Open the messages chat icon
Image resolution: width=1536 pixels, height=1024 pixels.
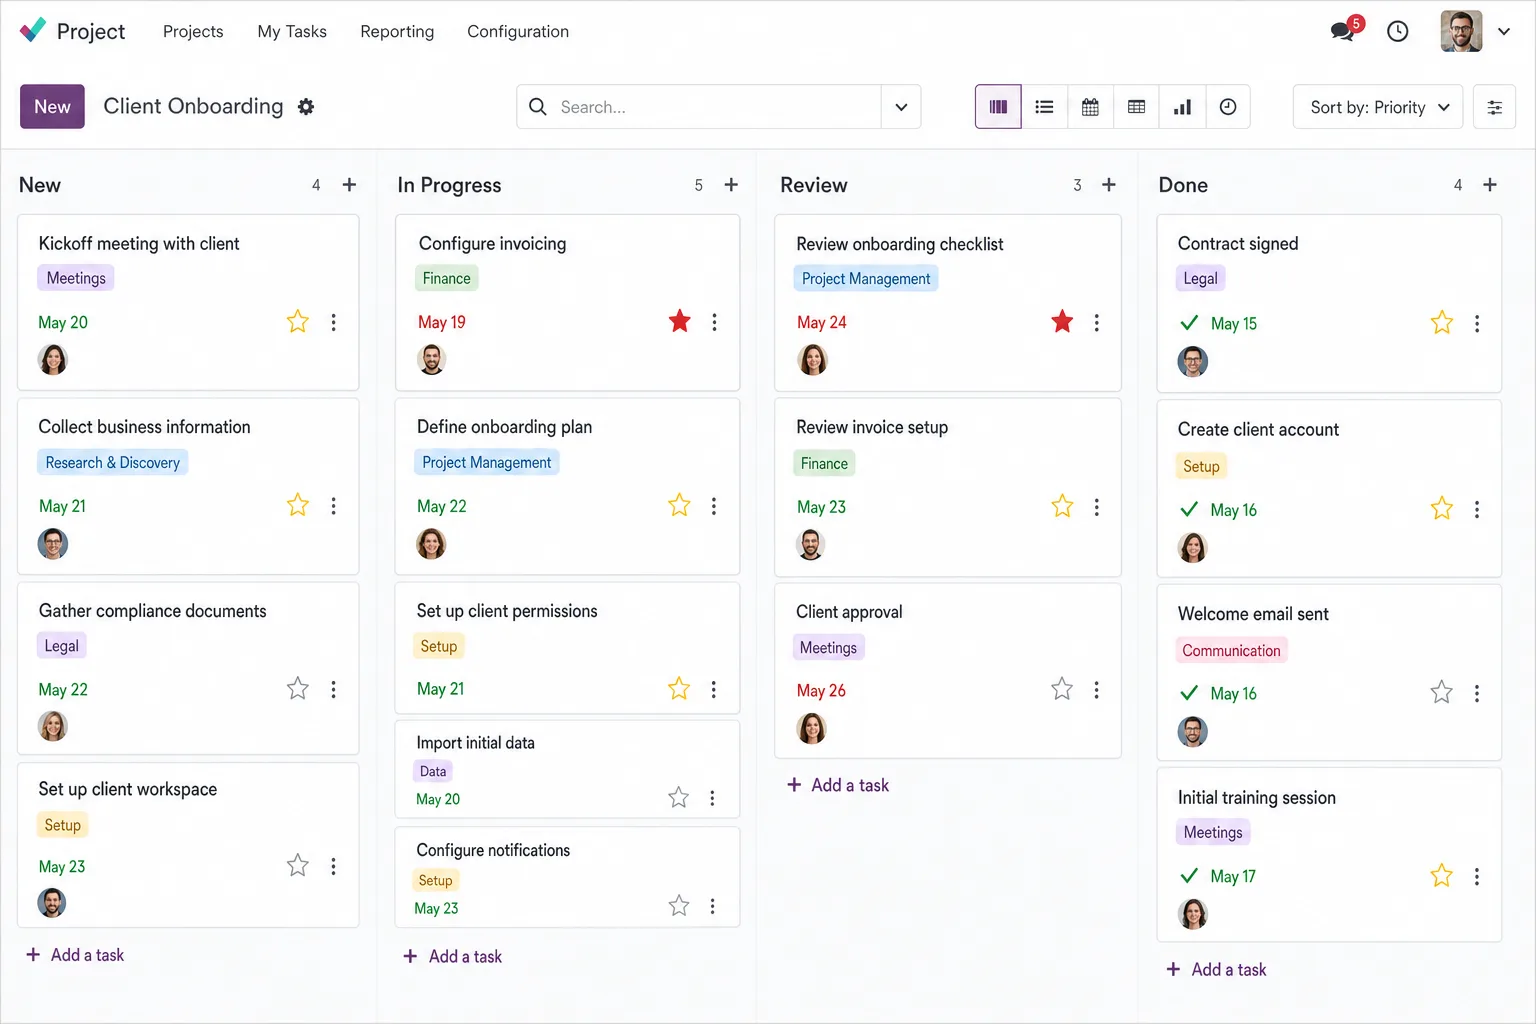pyautogui.click(x=1343, y=32)
